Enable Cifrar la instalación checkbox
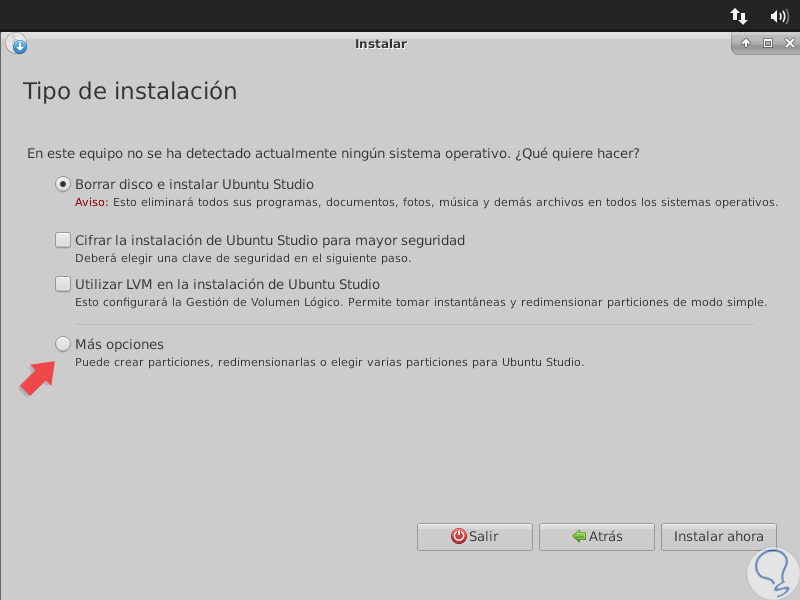 click(63, 240)
